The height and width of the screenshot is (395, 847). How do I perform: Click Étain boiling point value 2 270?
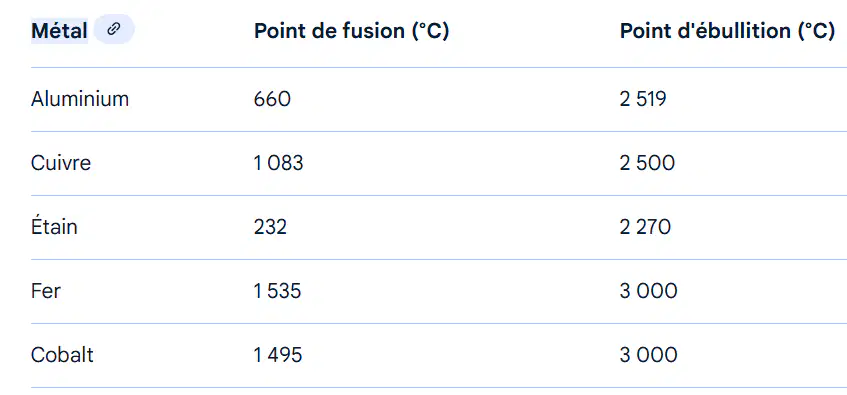(645, 227)
